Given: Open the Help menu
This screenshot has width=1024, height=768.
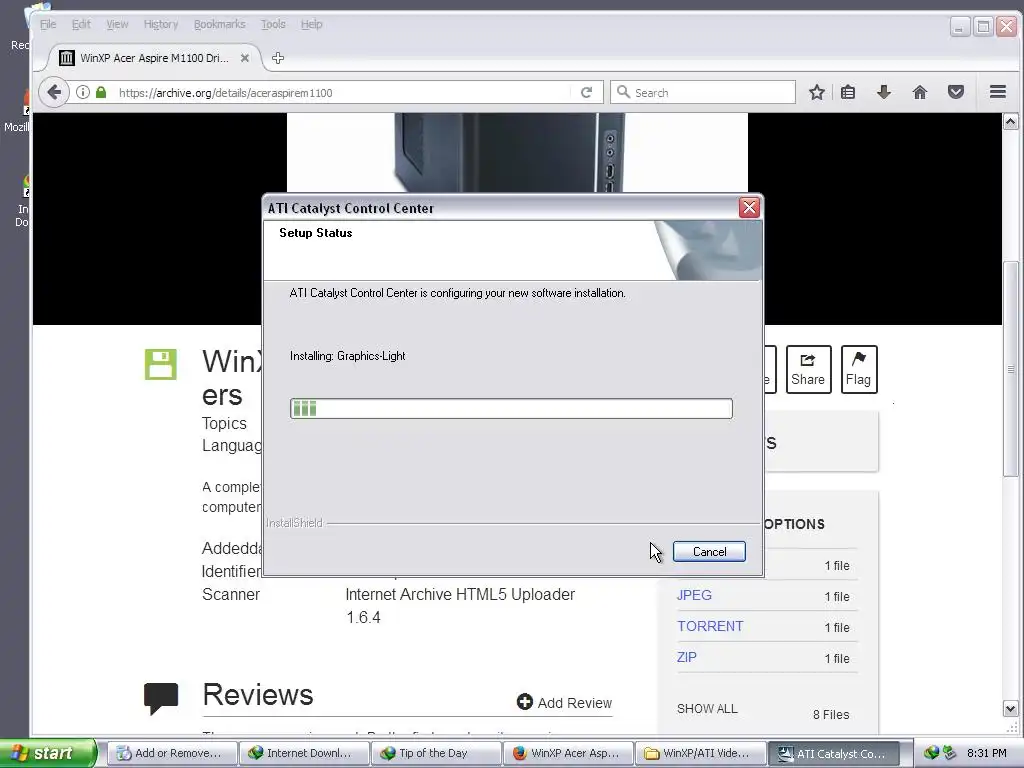Looking at the screenshot, I should (x=312, y=24).
